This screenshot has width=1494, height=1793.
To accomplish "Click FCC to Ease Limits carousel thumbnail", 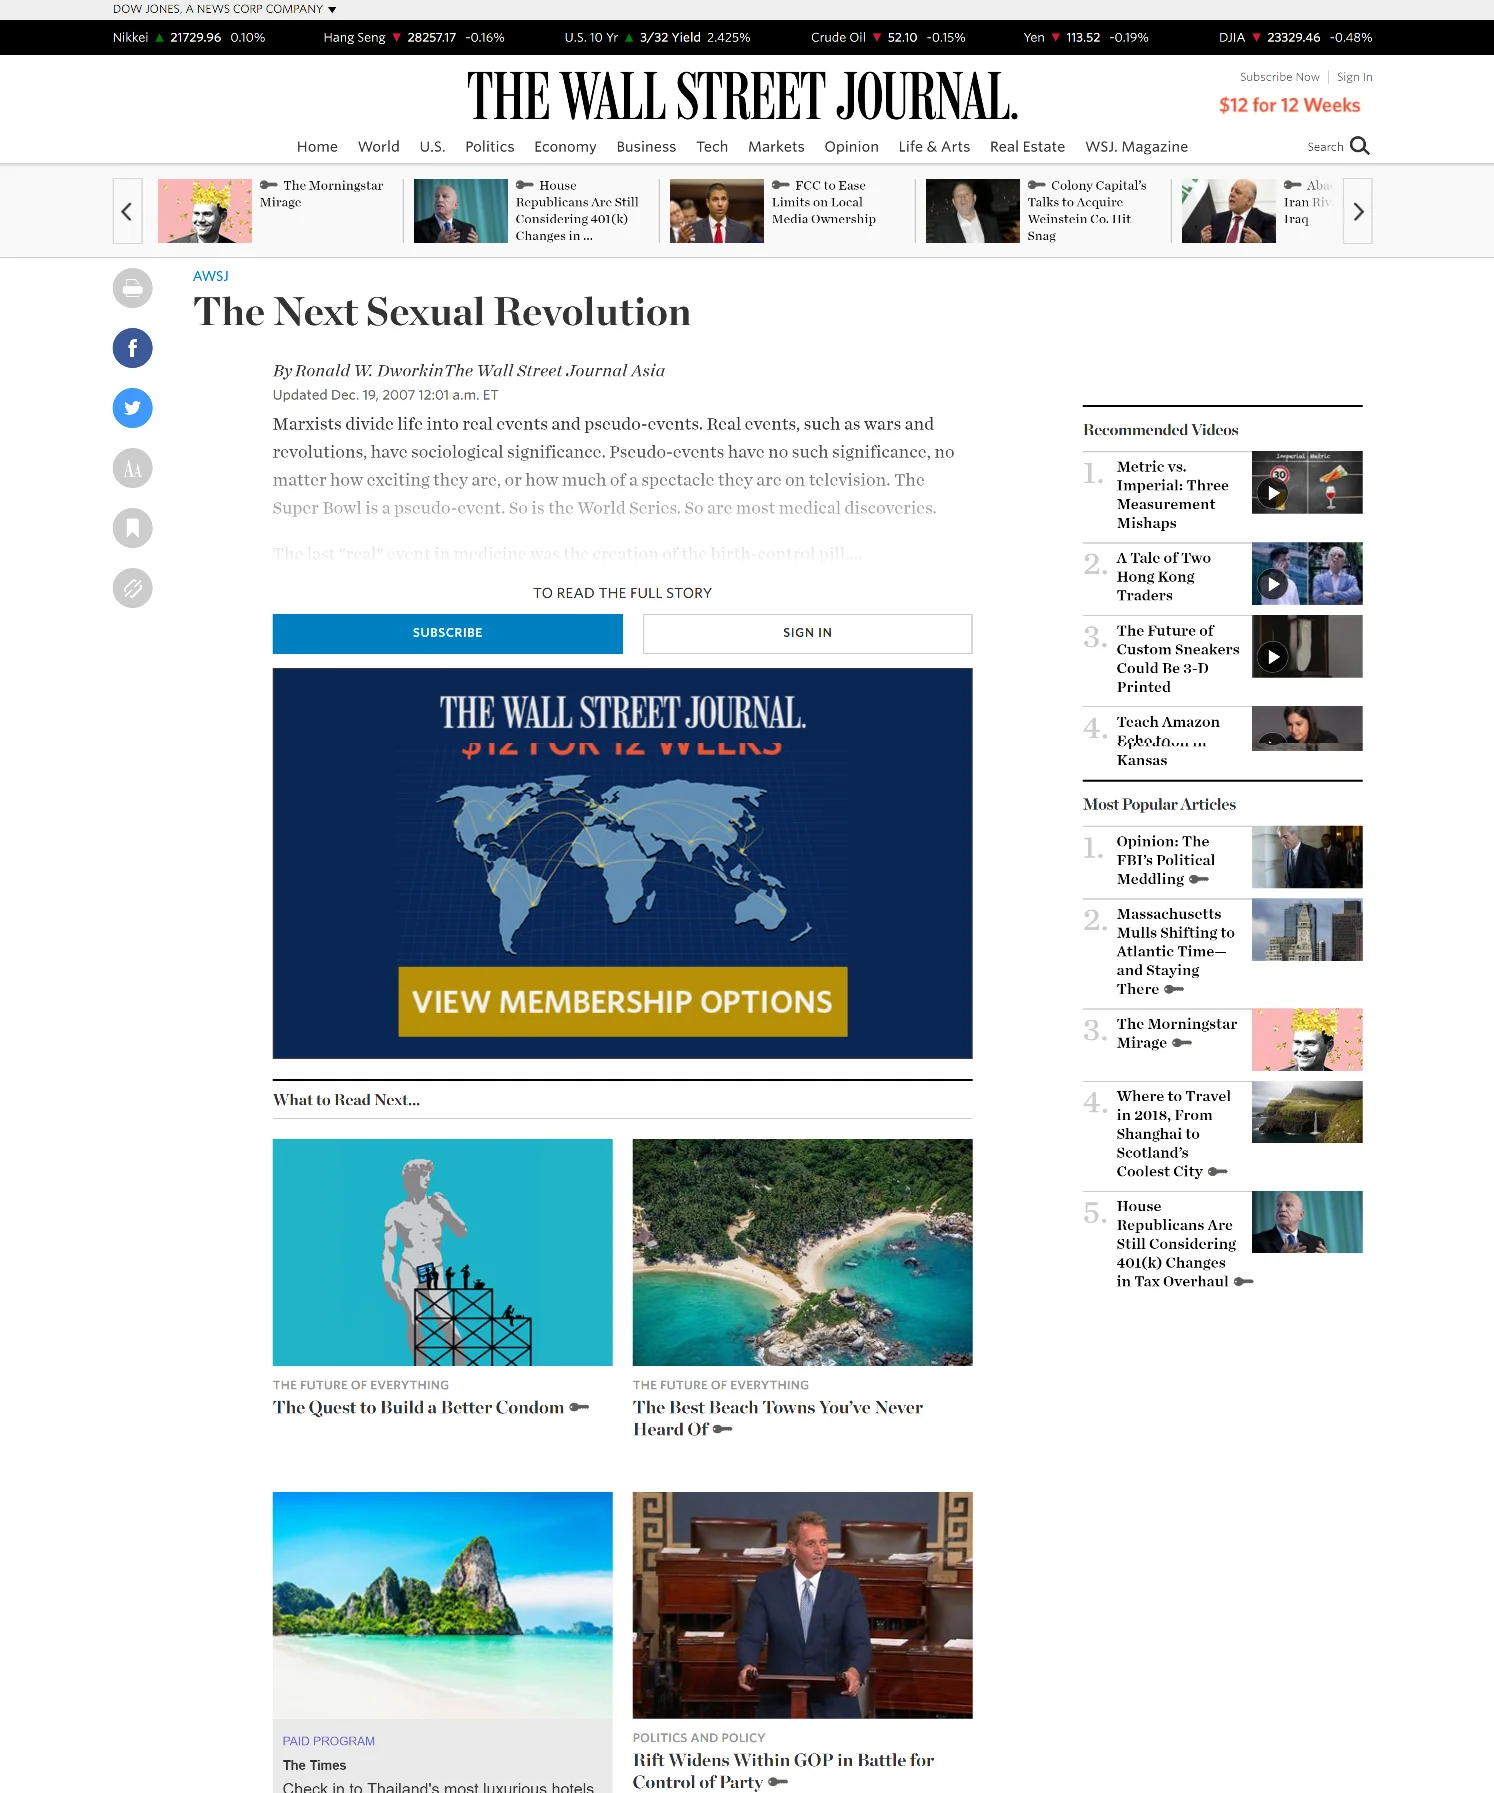I will click(717, 211).
